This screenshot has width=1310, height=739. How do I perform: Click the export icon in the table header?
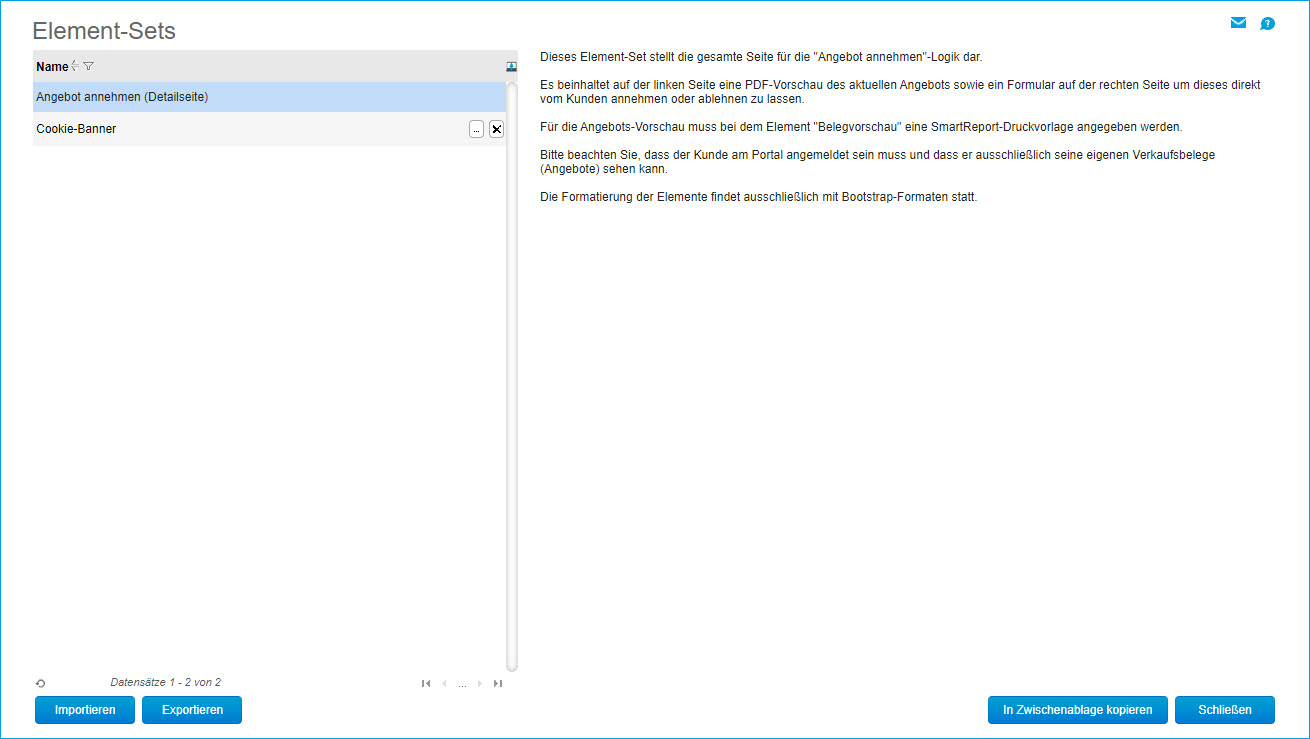click(511, 67)
